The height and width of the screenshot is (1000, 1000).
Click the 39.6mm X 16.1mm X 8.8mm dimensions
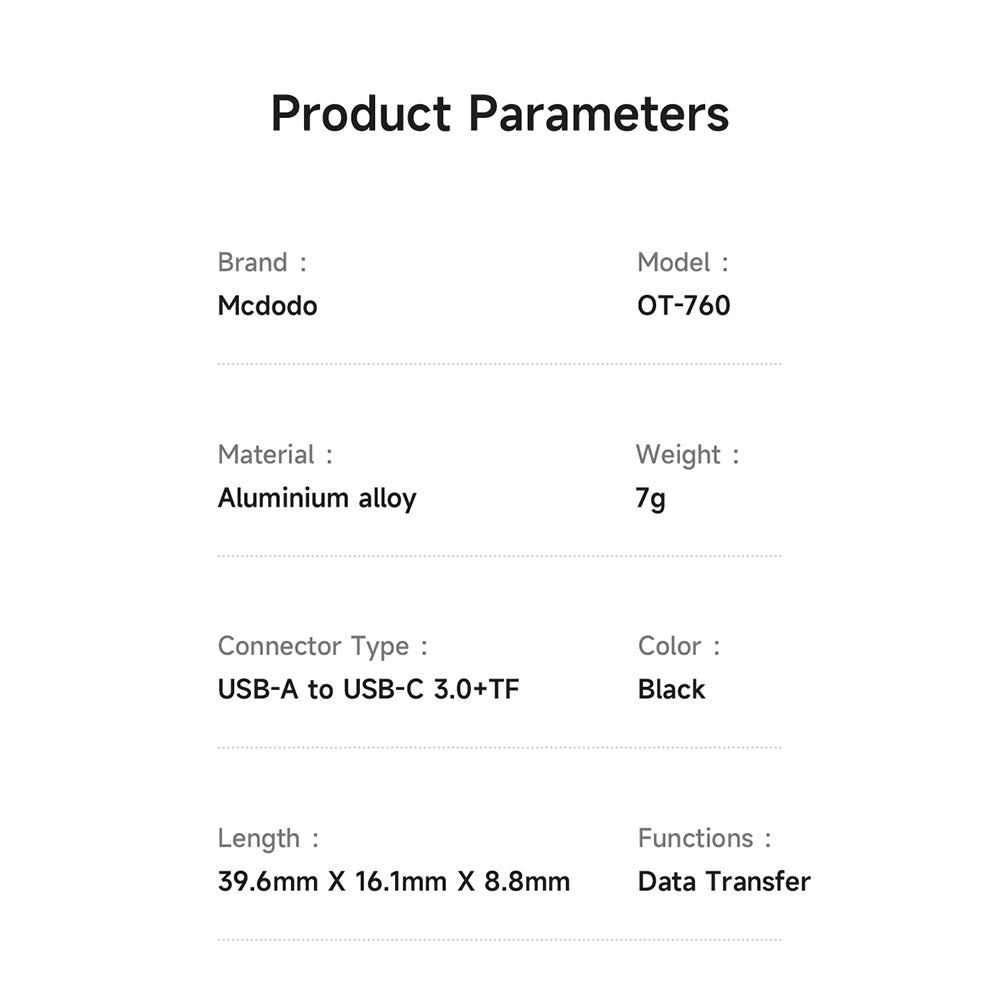point(393,881)
